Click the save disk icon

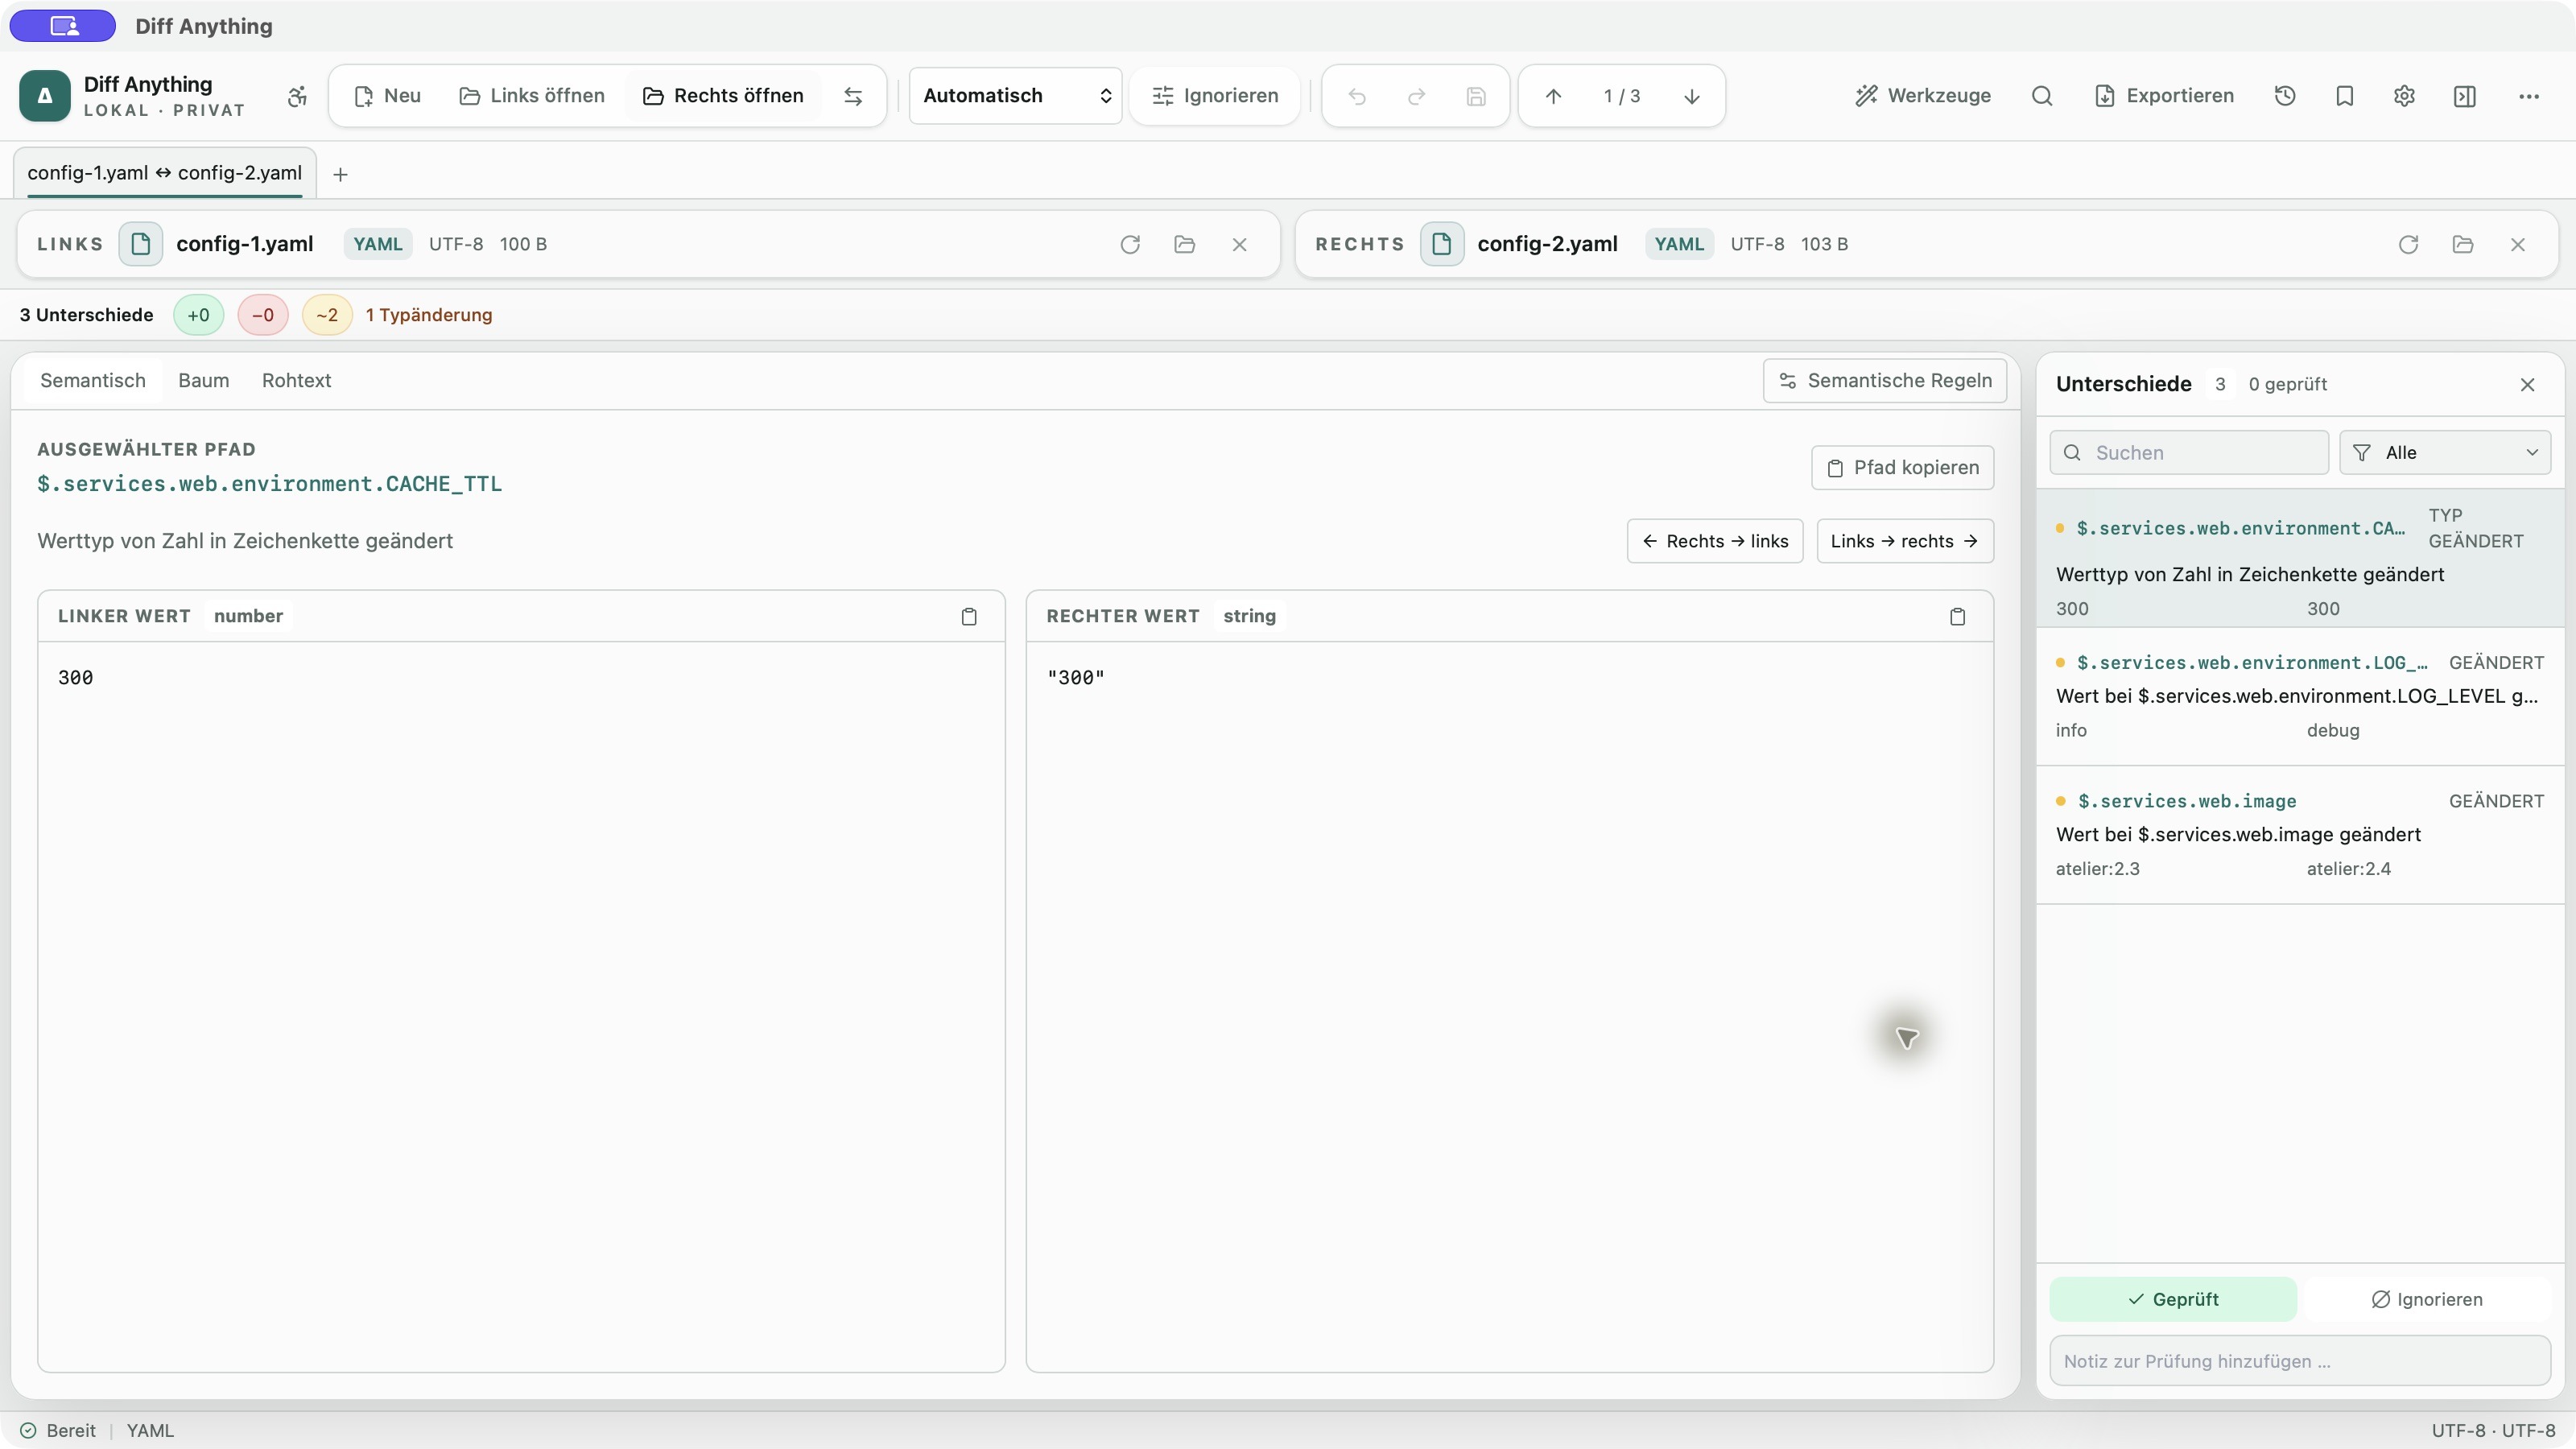[x=1476, y=96]
